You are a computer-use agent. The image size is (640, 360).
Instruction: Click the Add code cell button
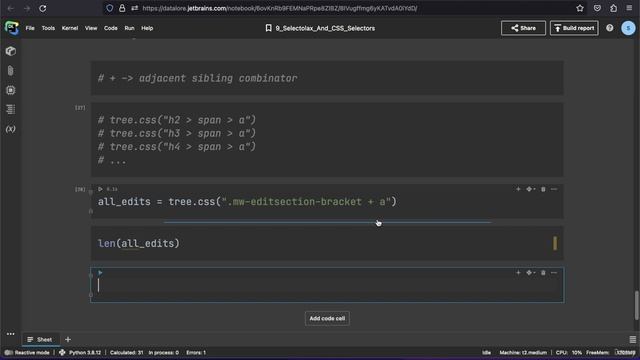click(x=327, y=318)
